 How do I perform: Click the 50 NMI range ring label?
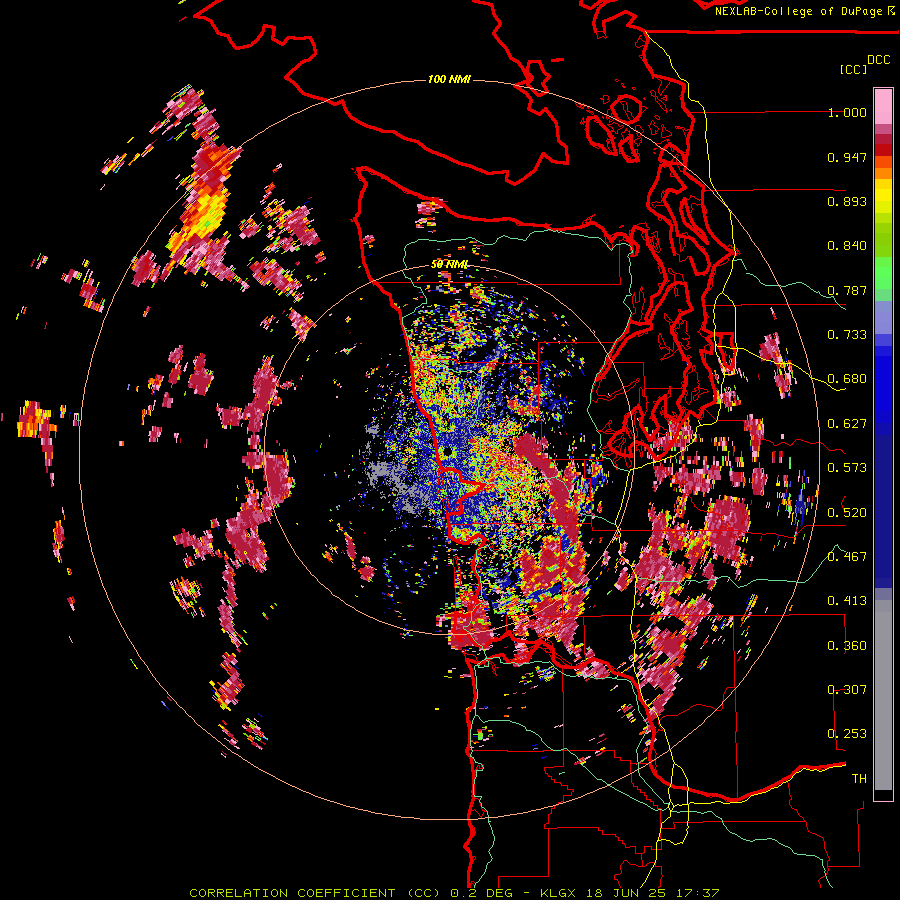(x=449, y=265)
